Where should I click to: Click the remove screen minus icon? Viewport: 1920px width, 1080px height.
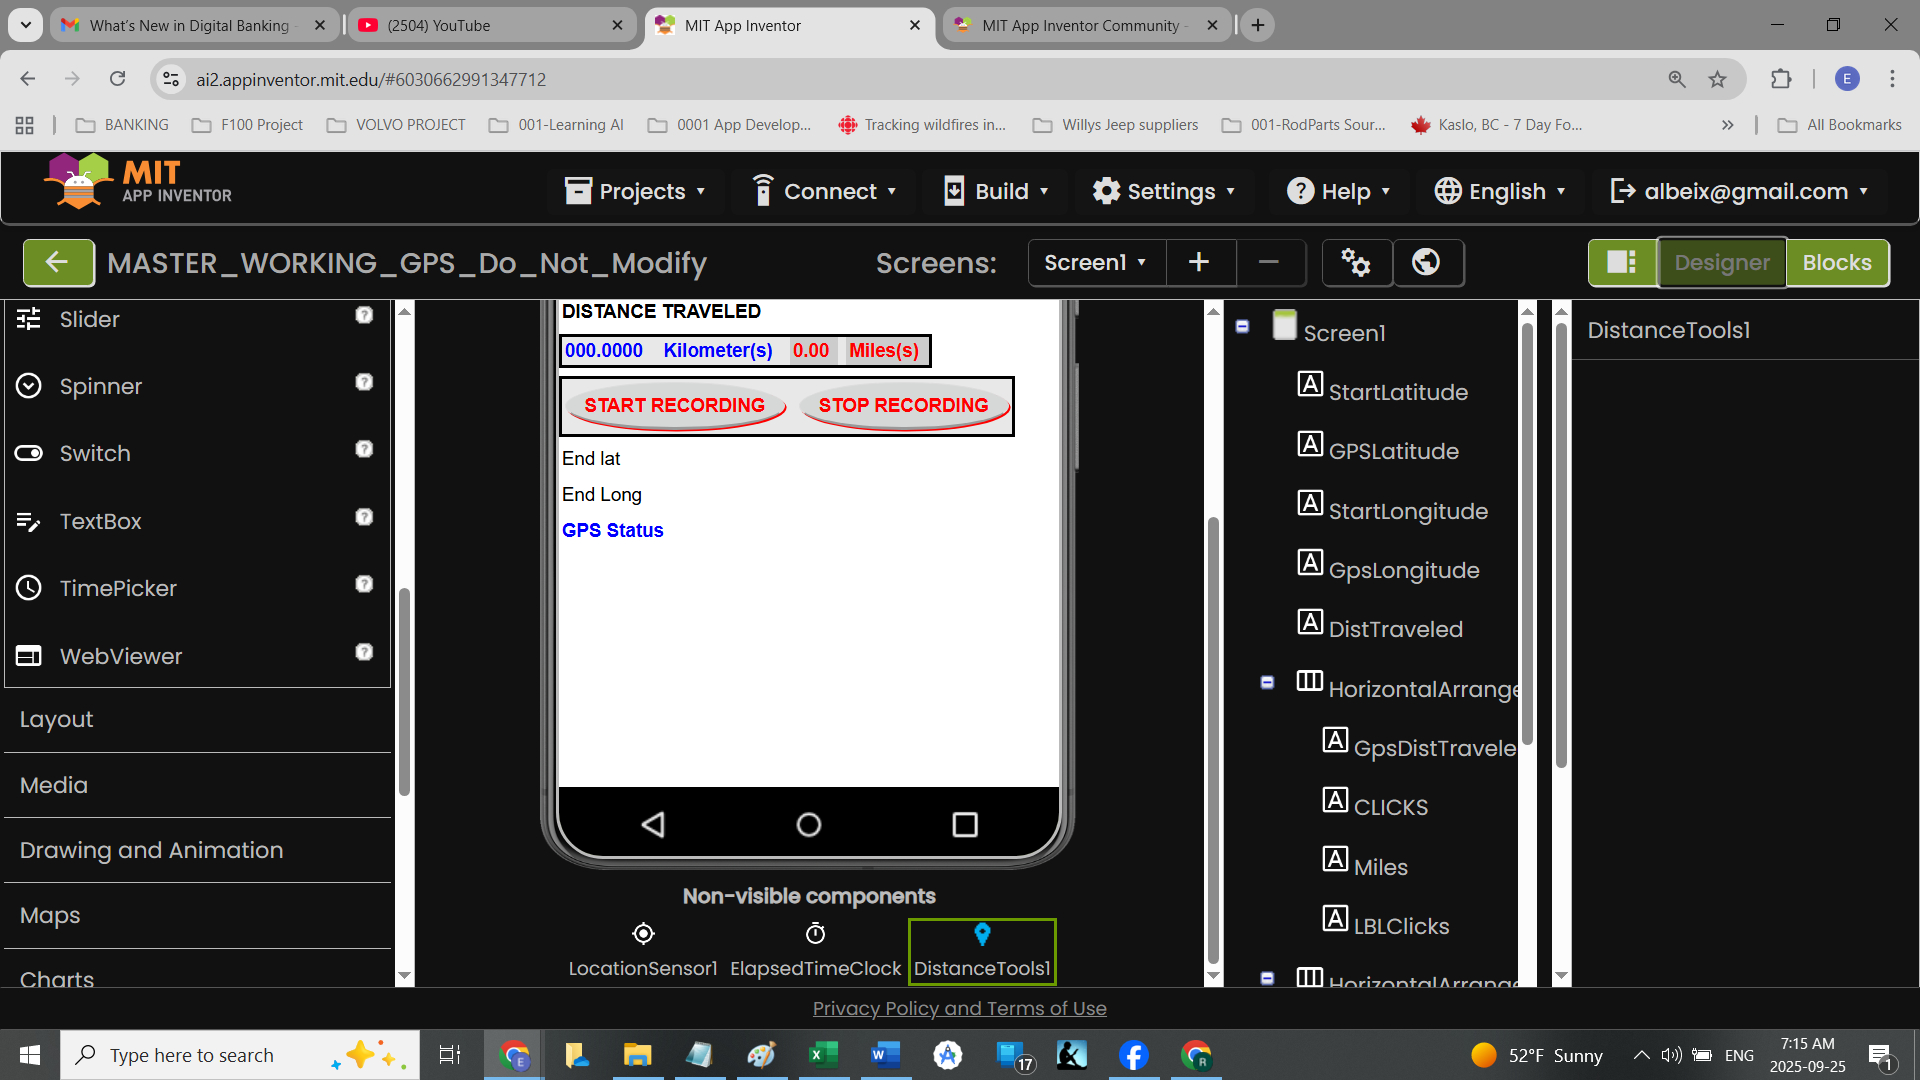pos(1269,263)
